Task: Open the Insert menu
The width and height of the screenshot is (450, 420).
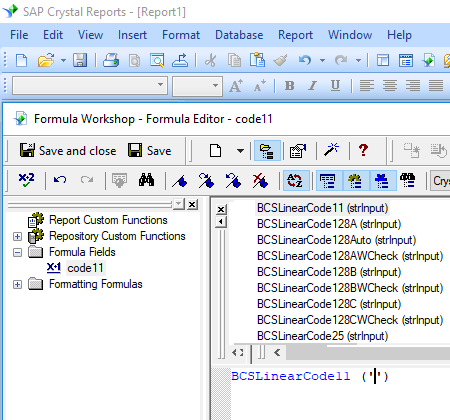Action: (x=132, y=35)
